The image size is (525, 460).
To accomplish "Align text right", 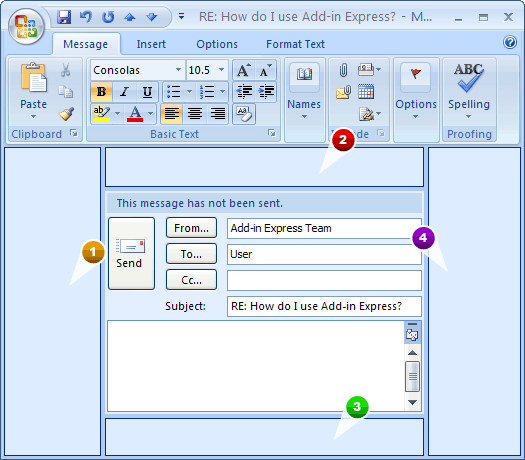I will 218,114.
